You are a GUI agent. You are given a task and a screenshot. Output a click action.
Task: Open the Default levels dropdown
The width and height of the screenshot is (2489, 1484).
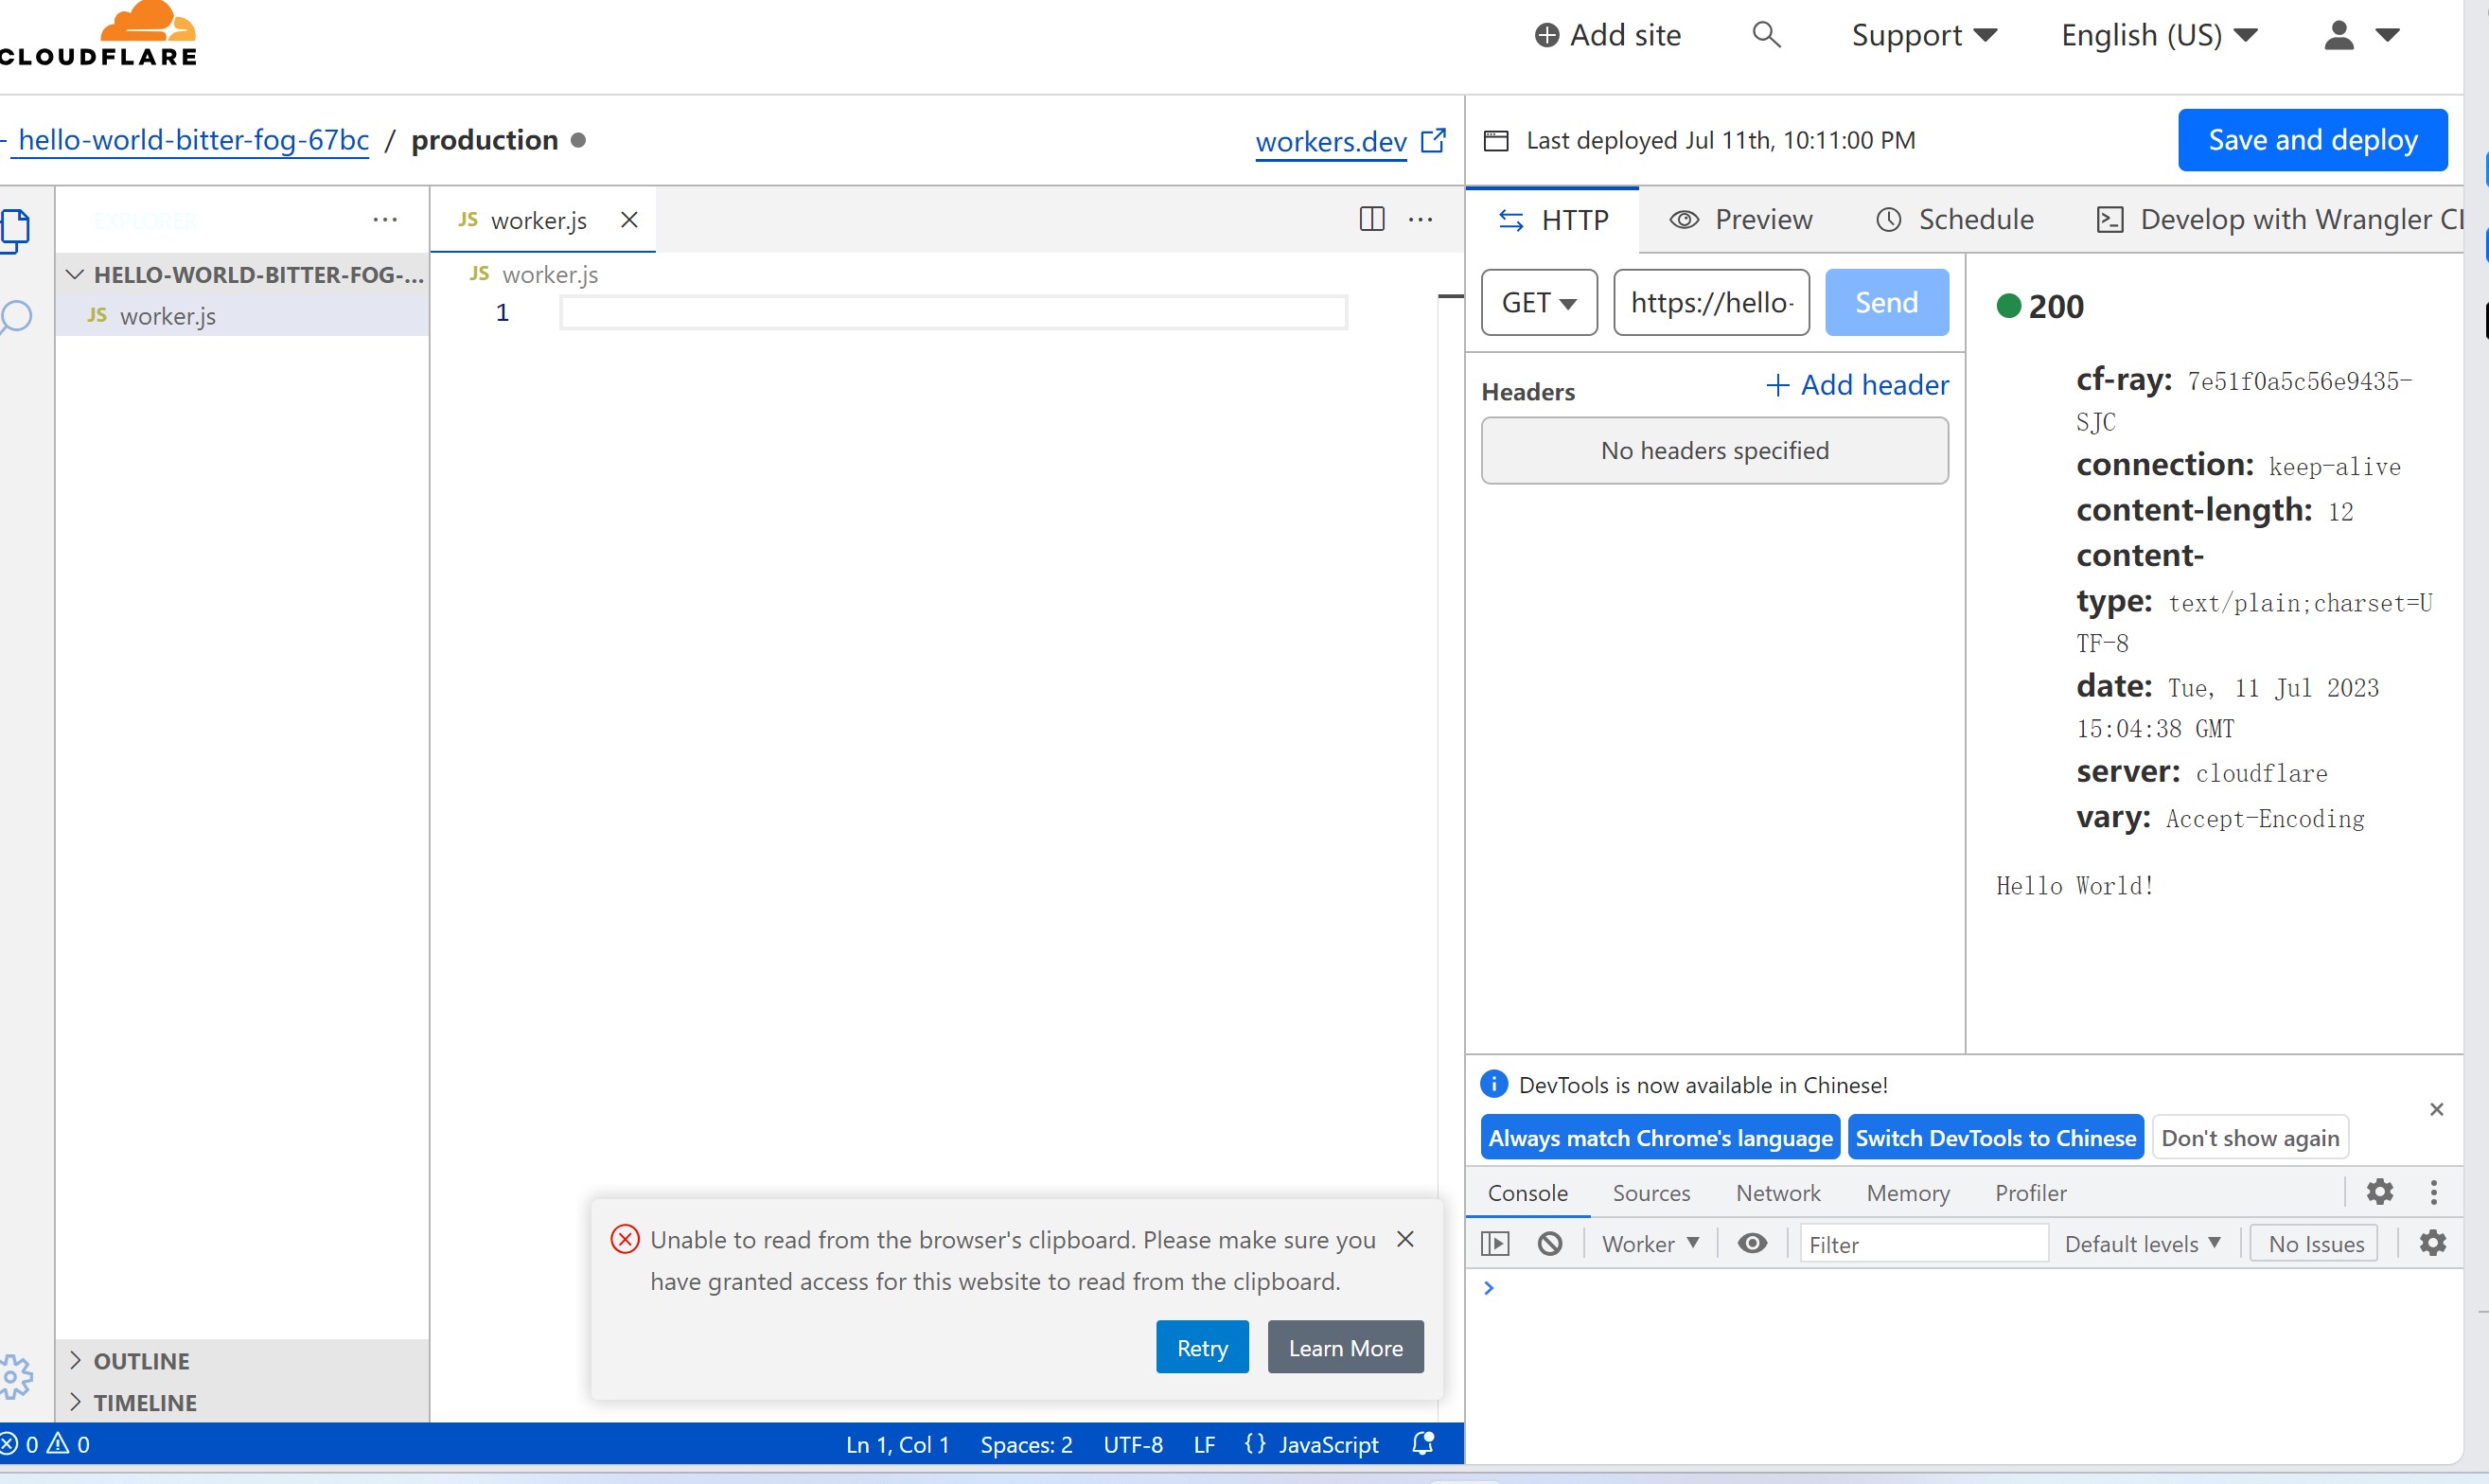click(2141, 1243)
